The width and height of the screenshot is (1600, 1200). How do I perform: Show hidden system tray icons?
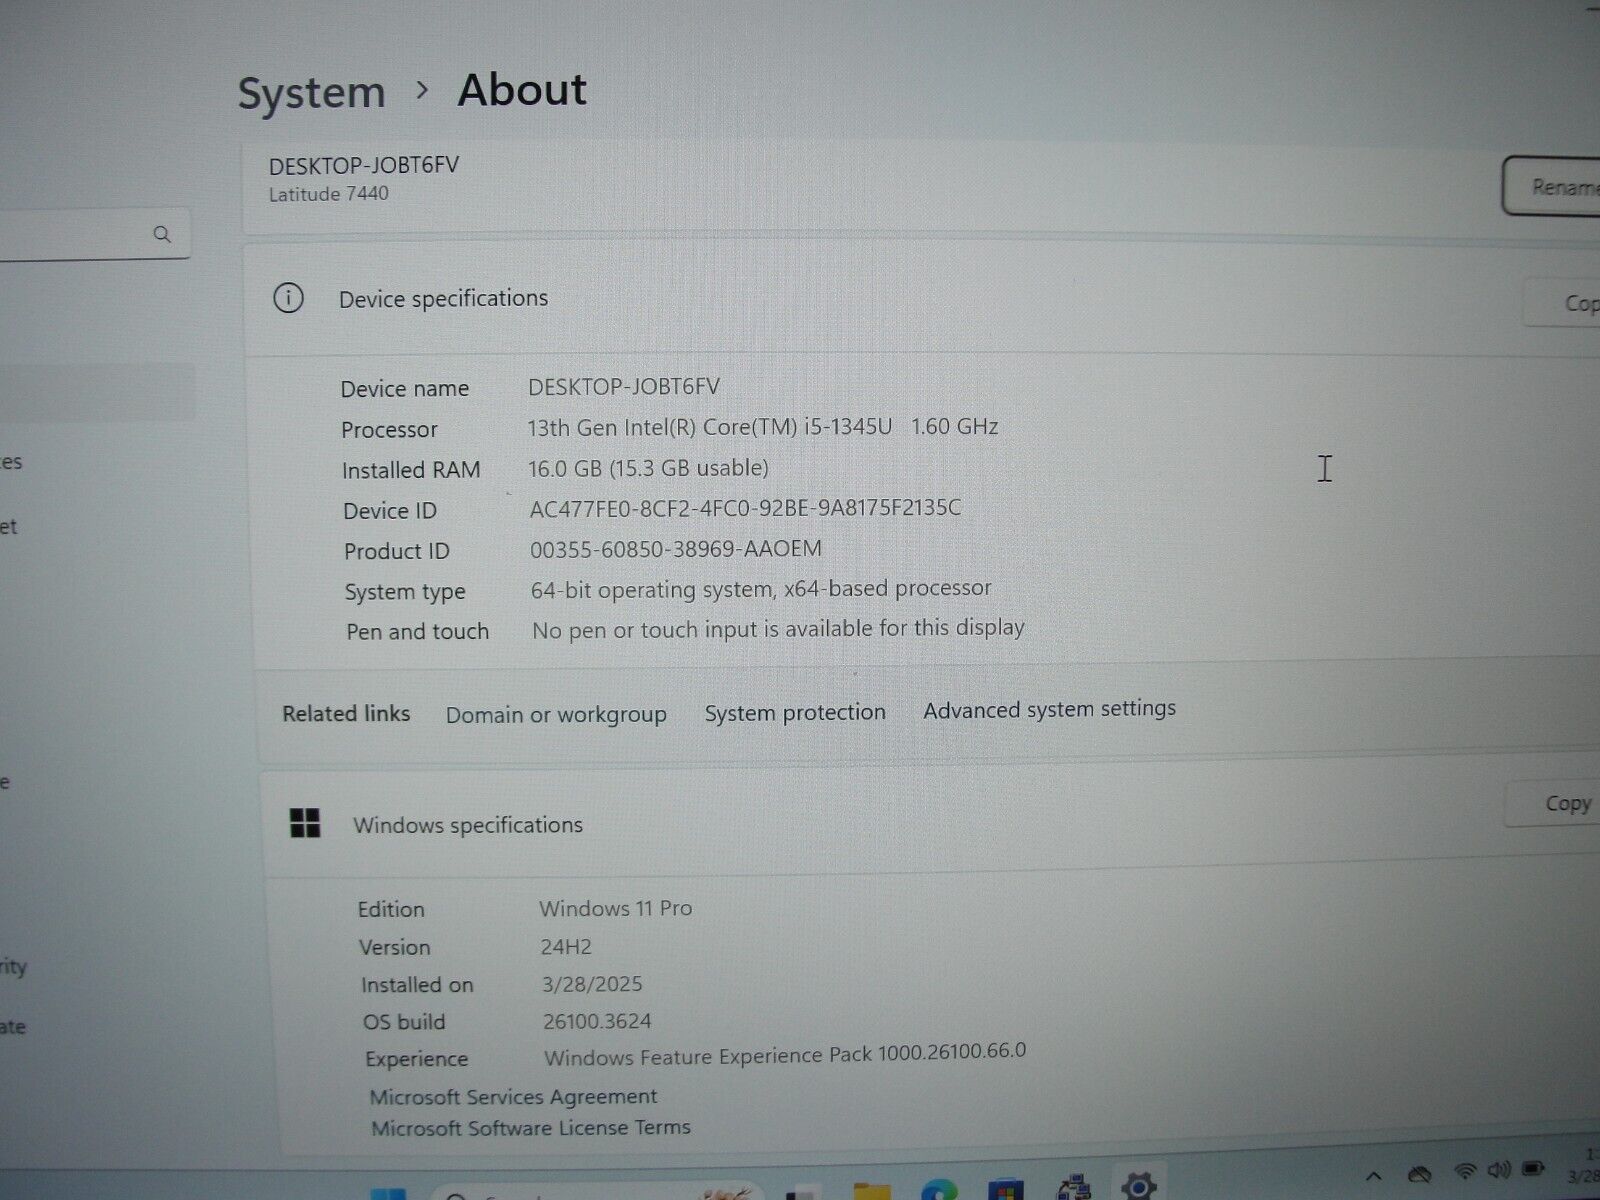(x=1374, y=1176)
